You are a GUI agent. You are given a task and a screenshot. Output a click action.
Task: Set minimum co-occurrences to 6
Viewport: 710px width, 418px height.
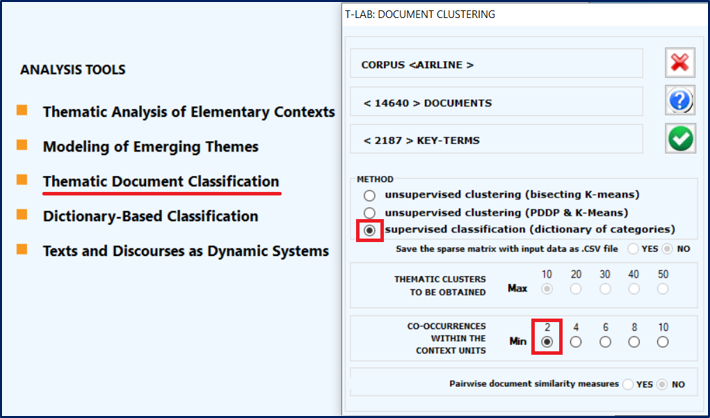tap(605, 342)
